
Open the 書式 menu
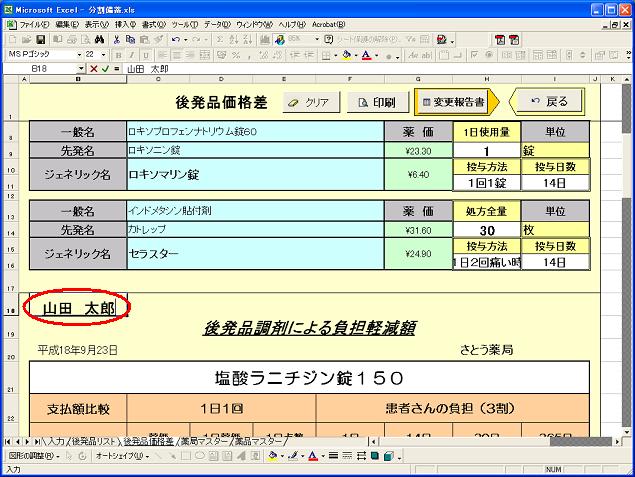[x=153, y=23]
